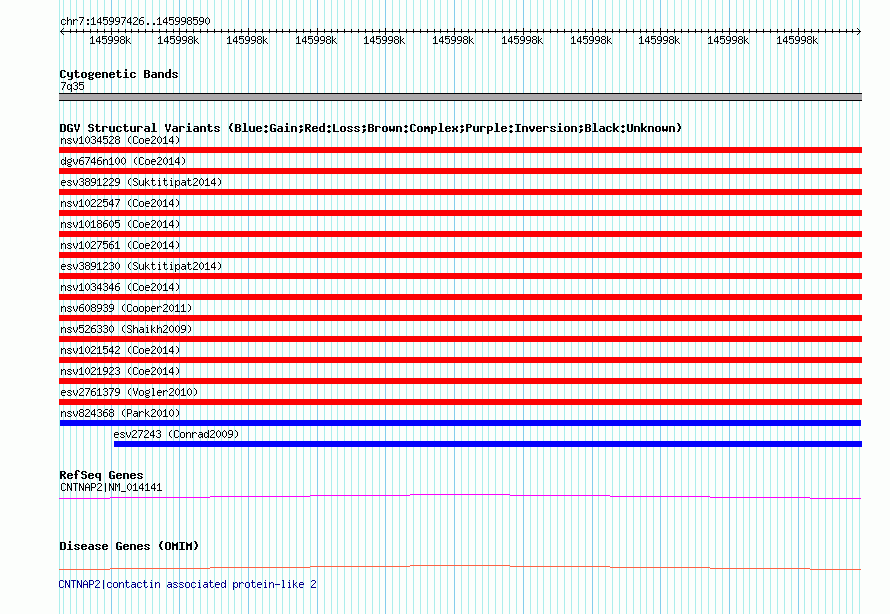This screenshot has width=890, height=614.
Task: Click variant label nsv1021542 (Coe2014)
Action: 120,350
